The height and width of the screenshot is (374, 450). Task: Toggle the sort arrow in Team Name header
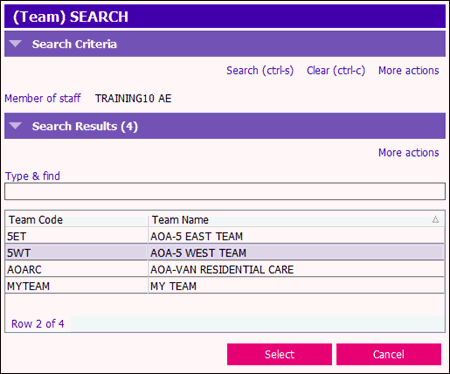(x=435, y=219)
